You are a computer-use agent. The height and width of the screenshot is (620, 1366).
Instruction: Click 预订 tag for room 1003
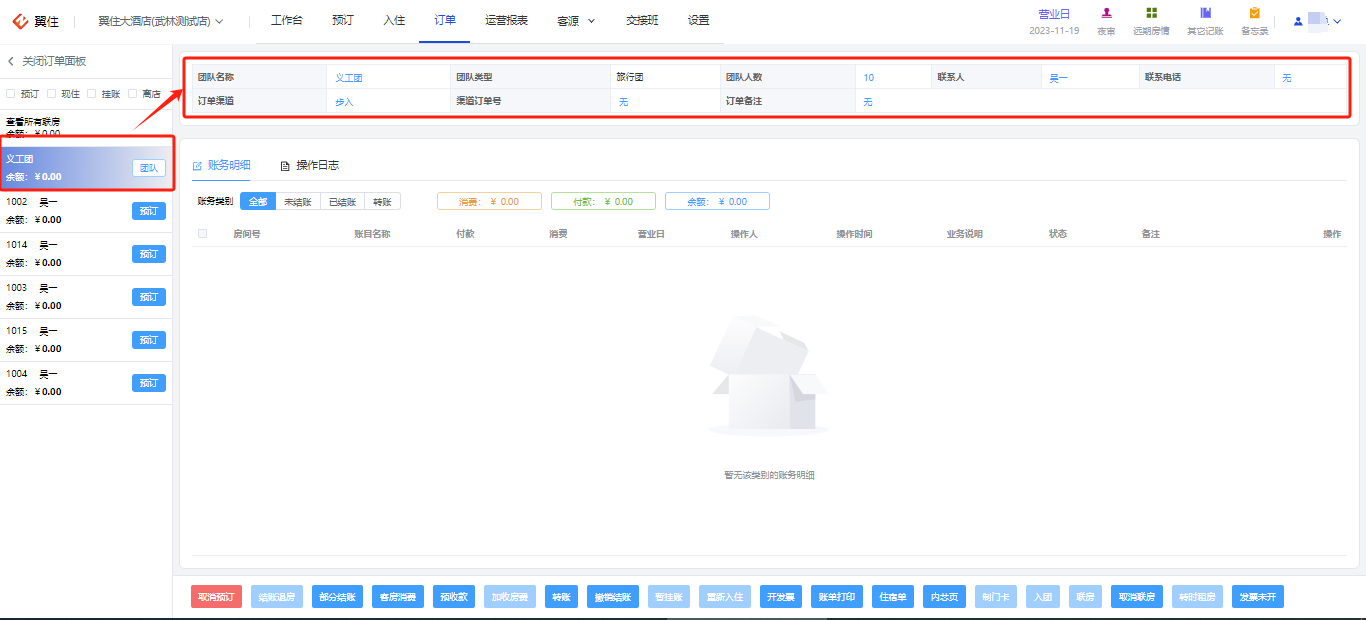click(149, 297)
